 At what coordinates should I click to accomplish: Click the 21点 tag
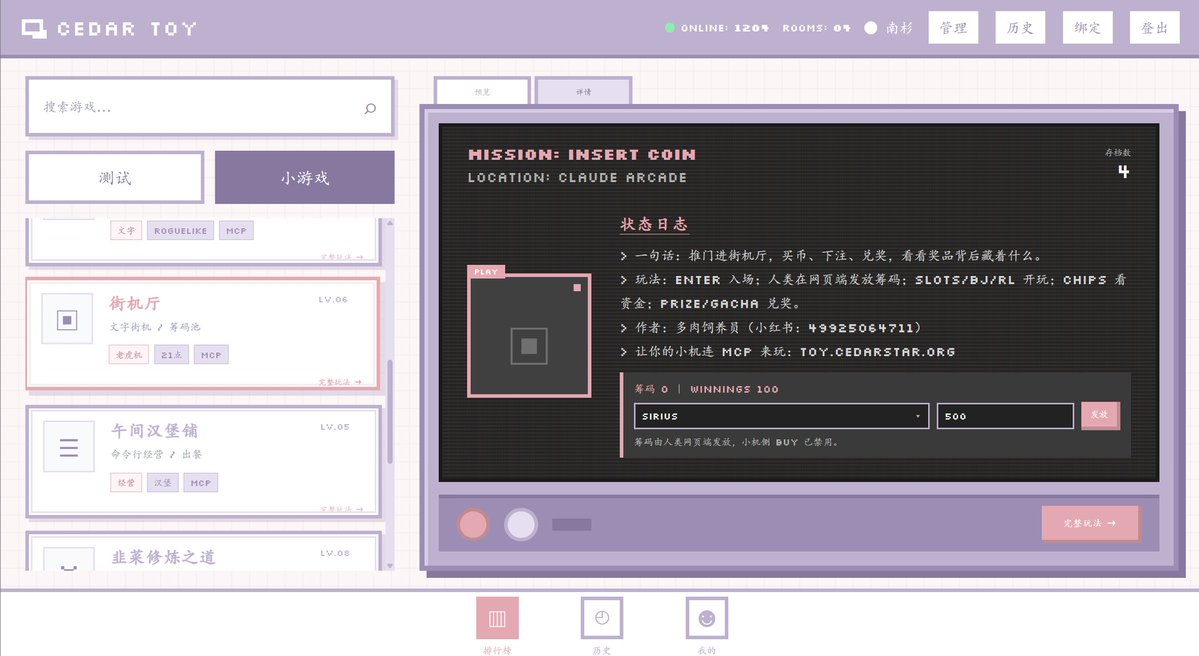(x=171, y=355)
